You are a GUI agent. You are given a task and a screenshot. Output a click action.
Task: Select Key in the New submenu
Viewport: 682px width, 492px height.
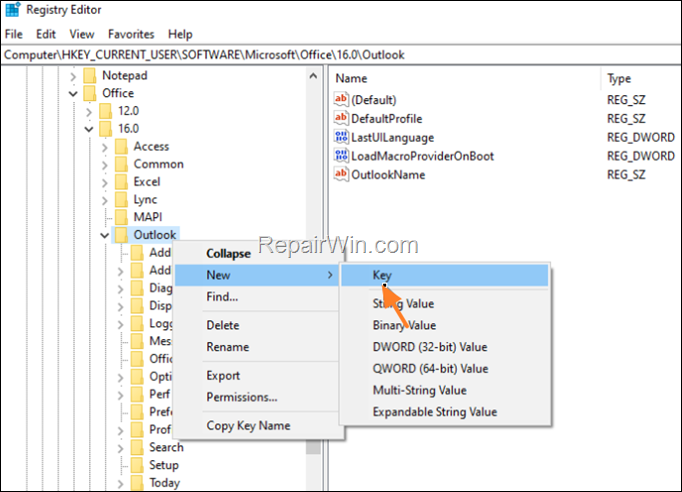[x=445, y=275]
